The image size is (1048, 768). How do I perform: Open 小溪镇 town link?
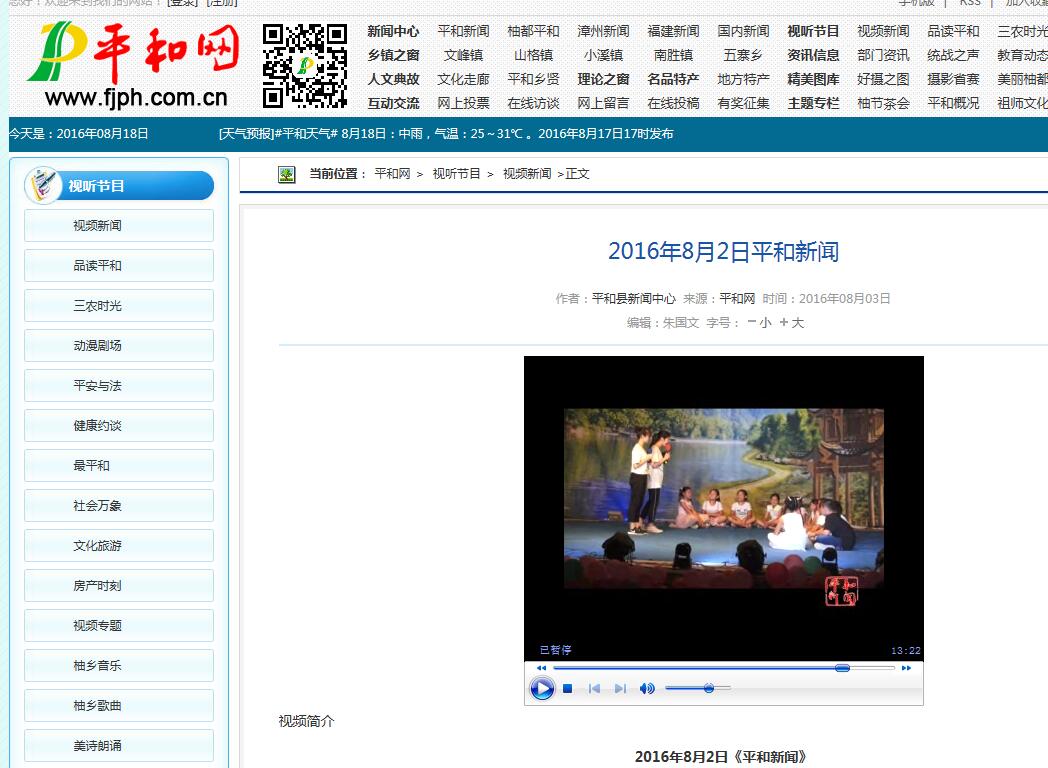603,55
